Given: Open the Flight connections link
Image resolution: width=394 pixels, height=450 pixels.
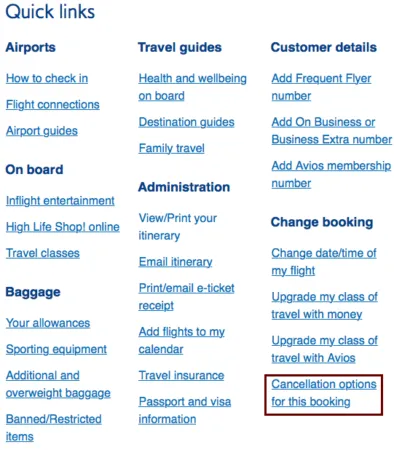Looking at the screenshot, I should 53,105.
